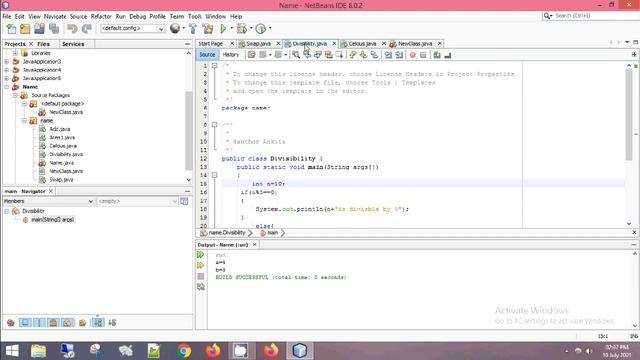Click the Debug Project toolbar icon

click(242, 29)
